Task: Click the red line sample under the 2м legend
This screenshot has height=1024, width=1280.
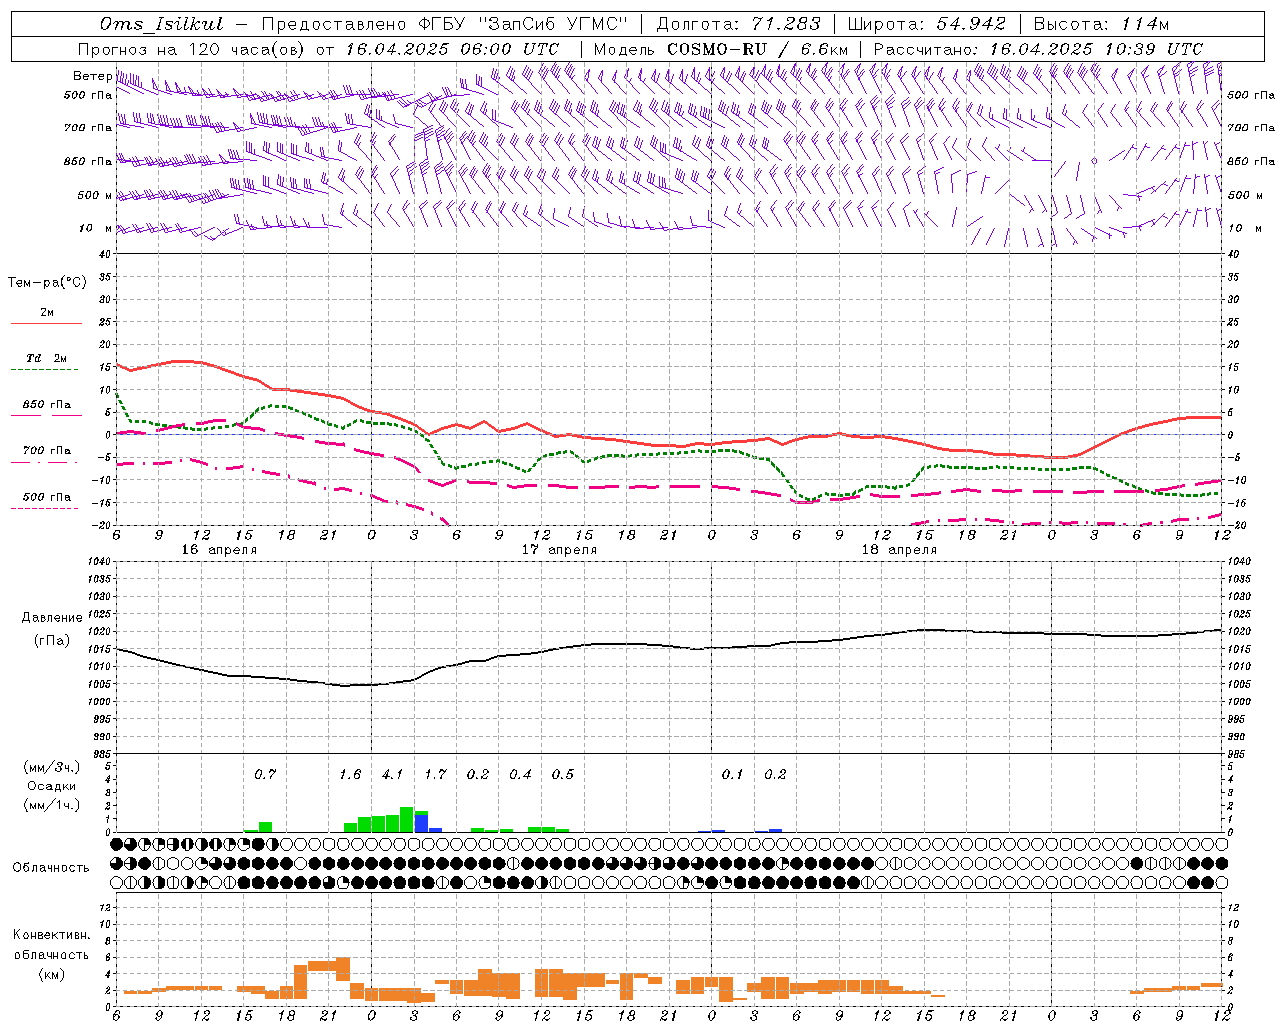Action: (x=46, y=323)
